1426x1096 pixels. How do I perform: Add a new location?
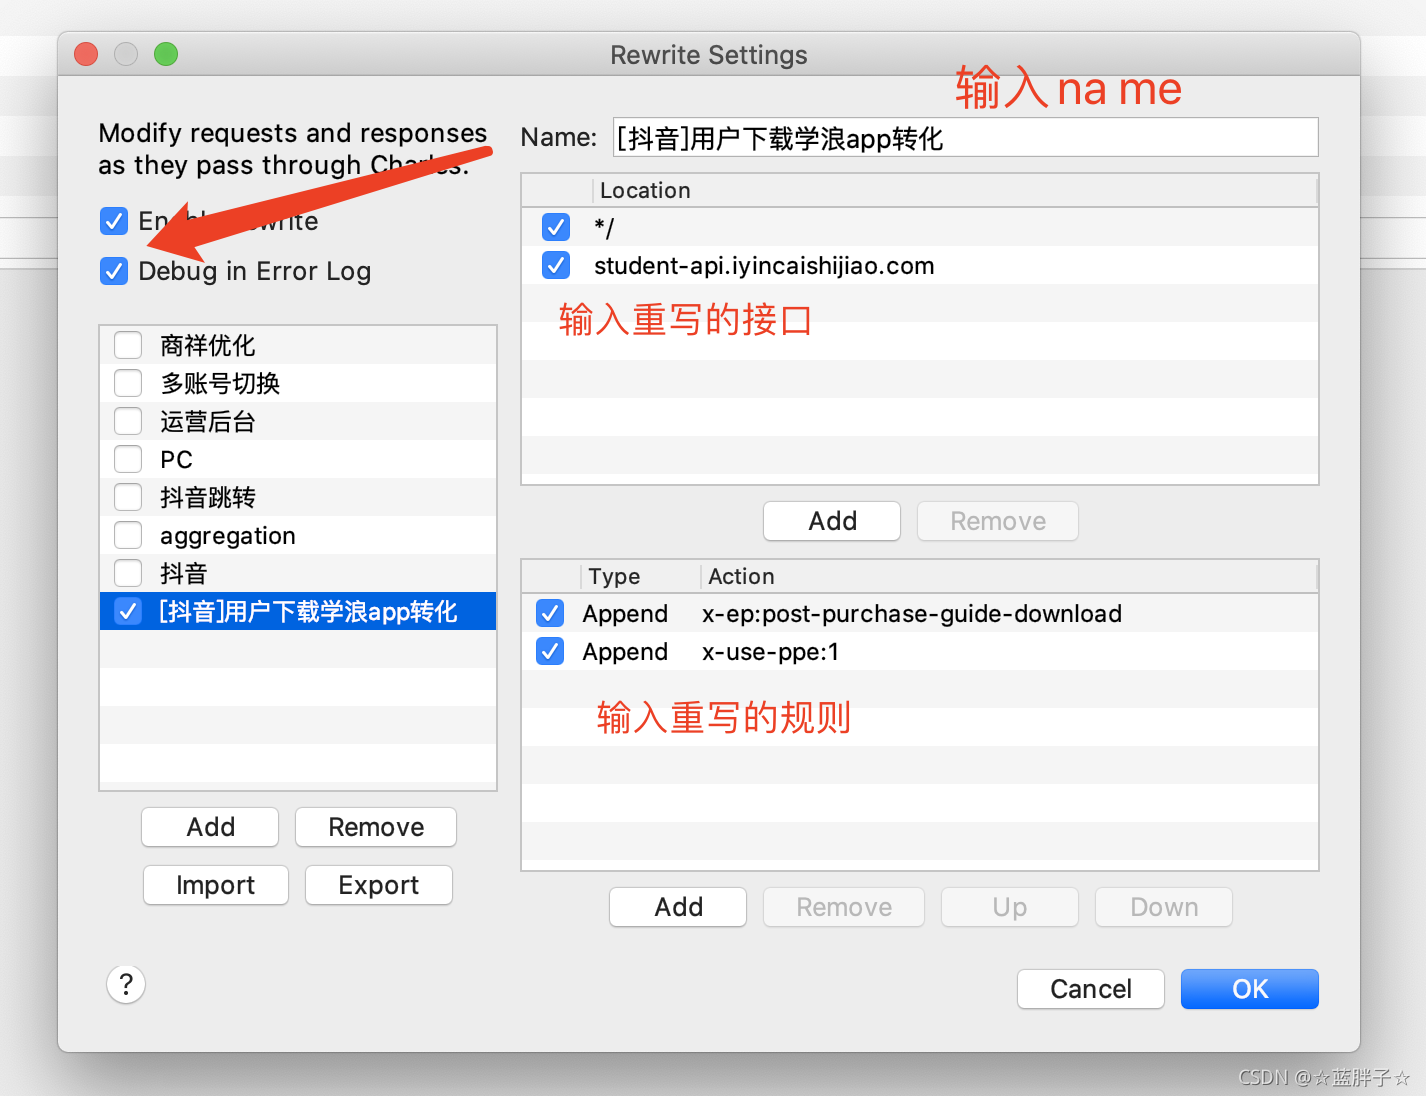(x=832, y=521)
